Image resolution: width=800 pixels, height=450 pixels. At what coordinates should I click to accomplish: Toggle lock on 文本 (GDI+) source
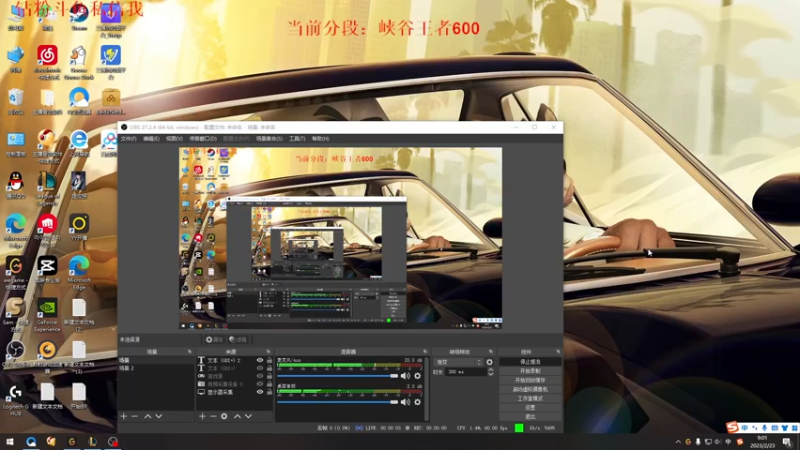(269, 368)
